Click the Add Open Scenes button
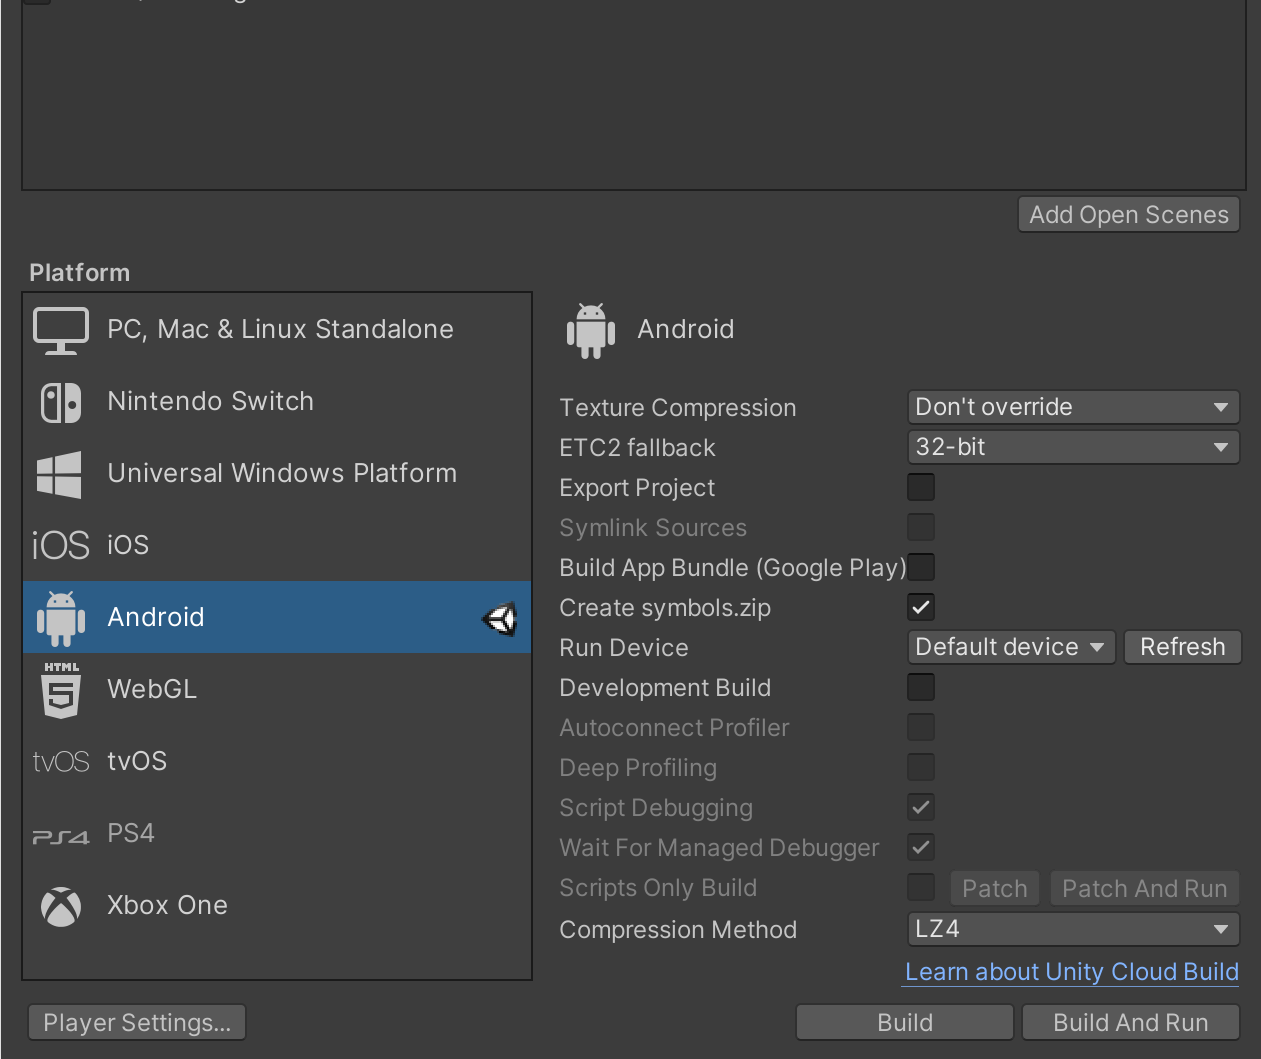 click(x=1128, y=214)
